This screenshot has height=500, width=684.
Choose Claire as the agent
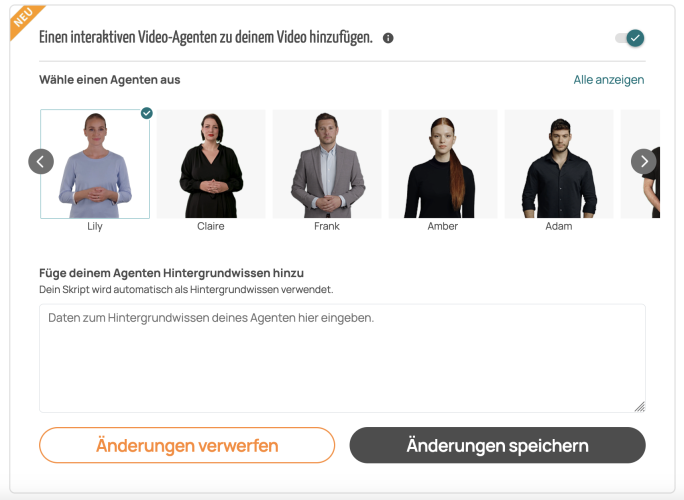coord(211,164)
